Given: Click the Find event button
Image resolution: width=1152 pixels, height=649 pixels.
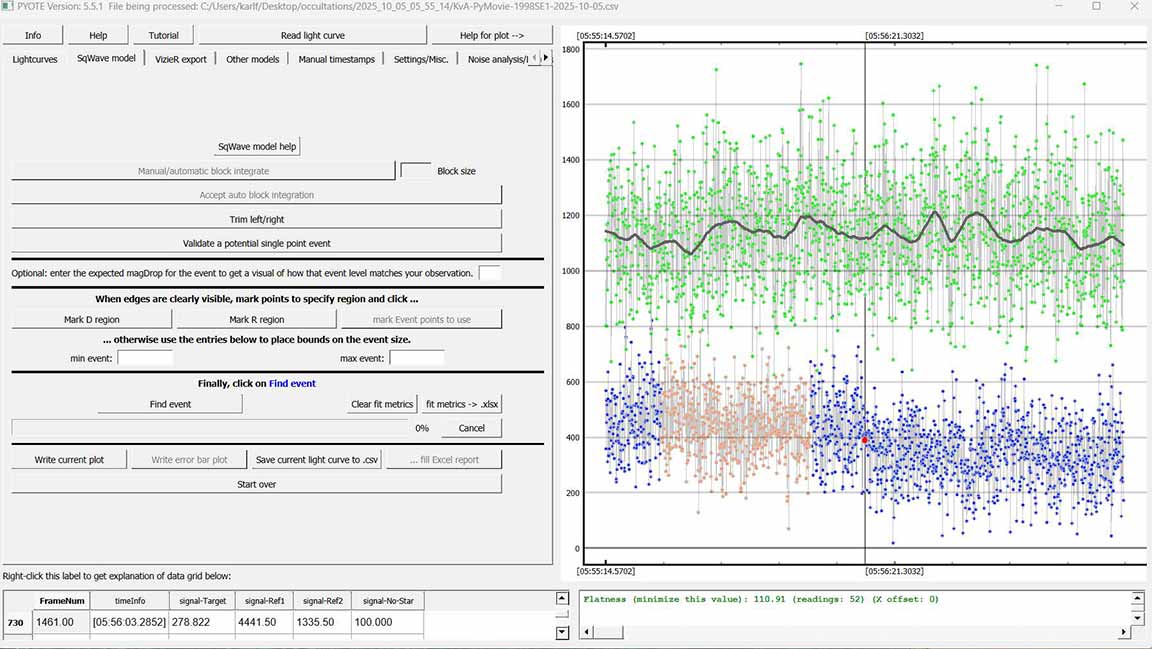Looking at the screenshot, I should pos(127,404).
